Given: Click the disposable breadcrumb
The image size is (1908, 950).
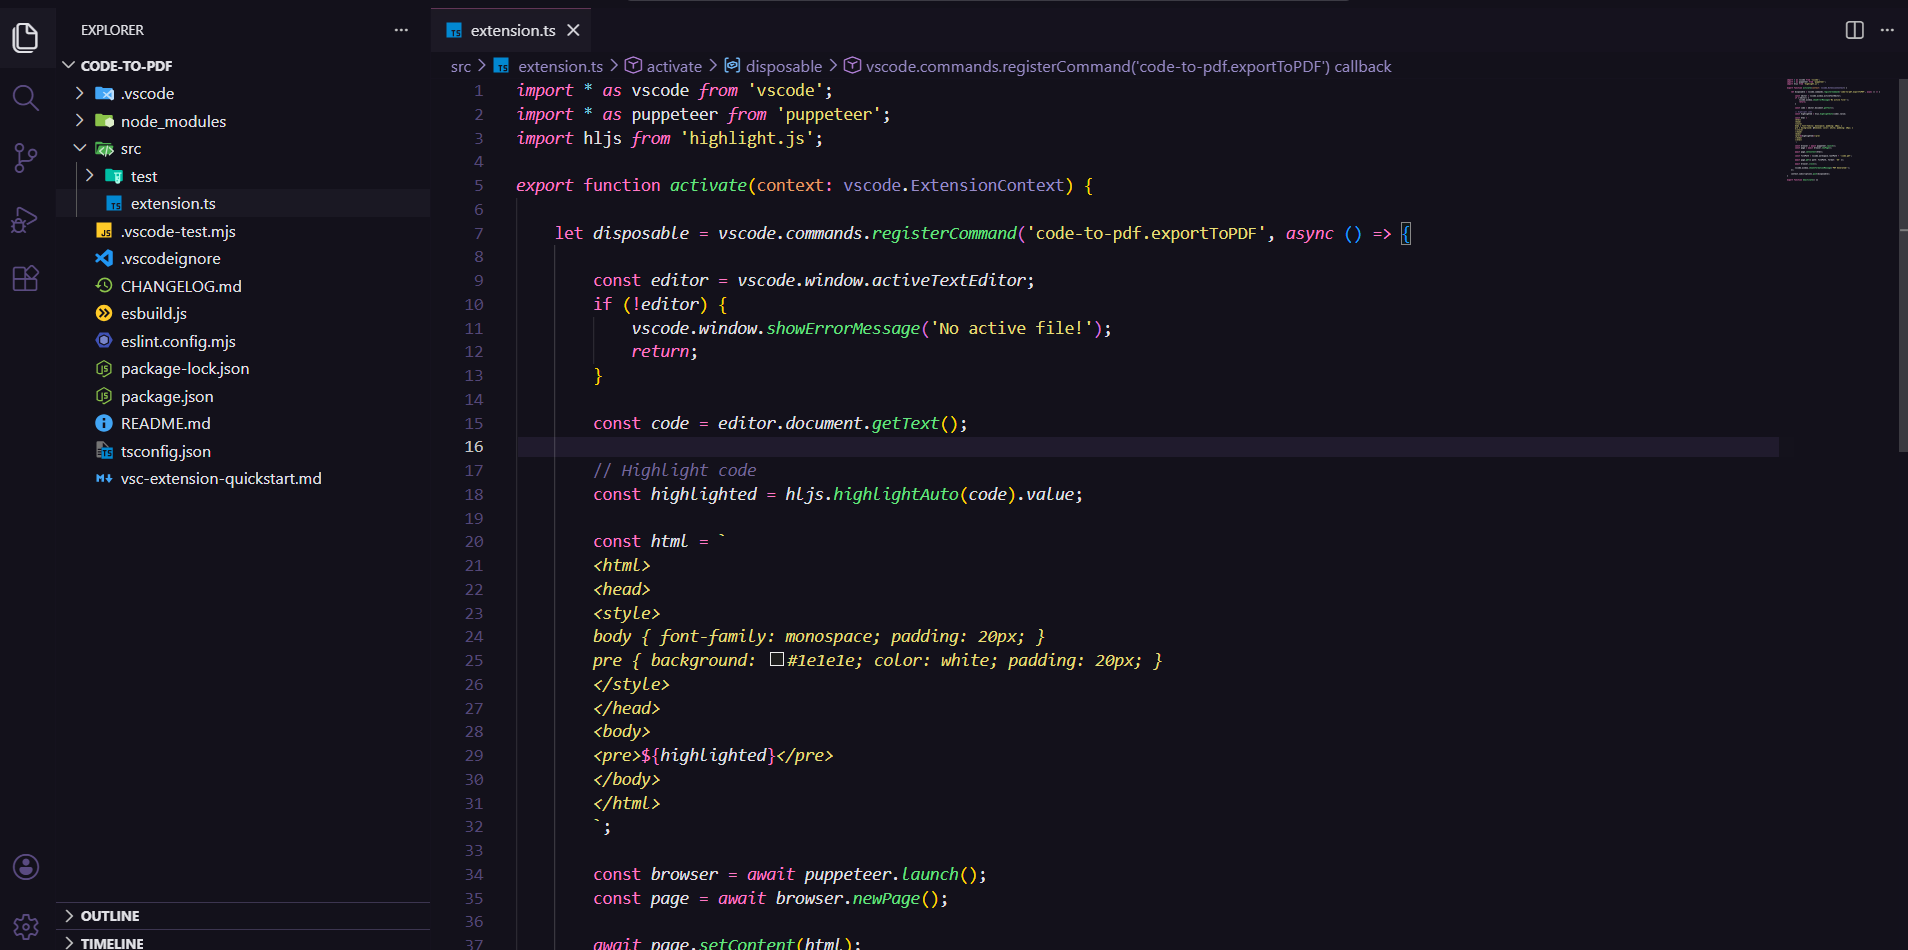Looking at the screenshot, I should pos(773,66).
